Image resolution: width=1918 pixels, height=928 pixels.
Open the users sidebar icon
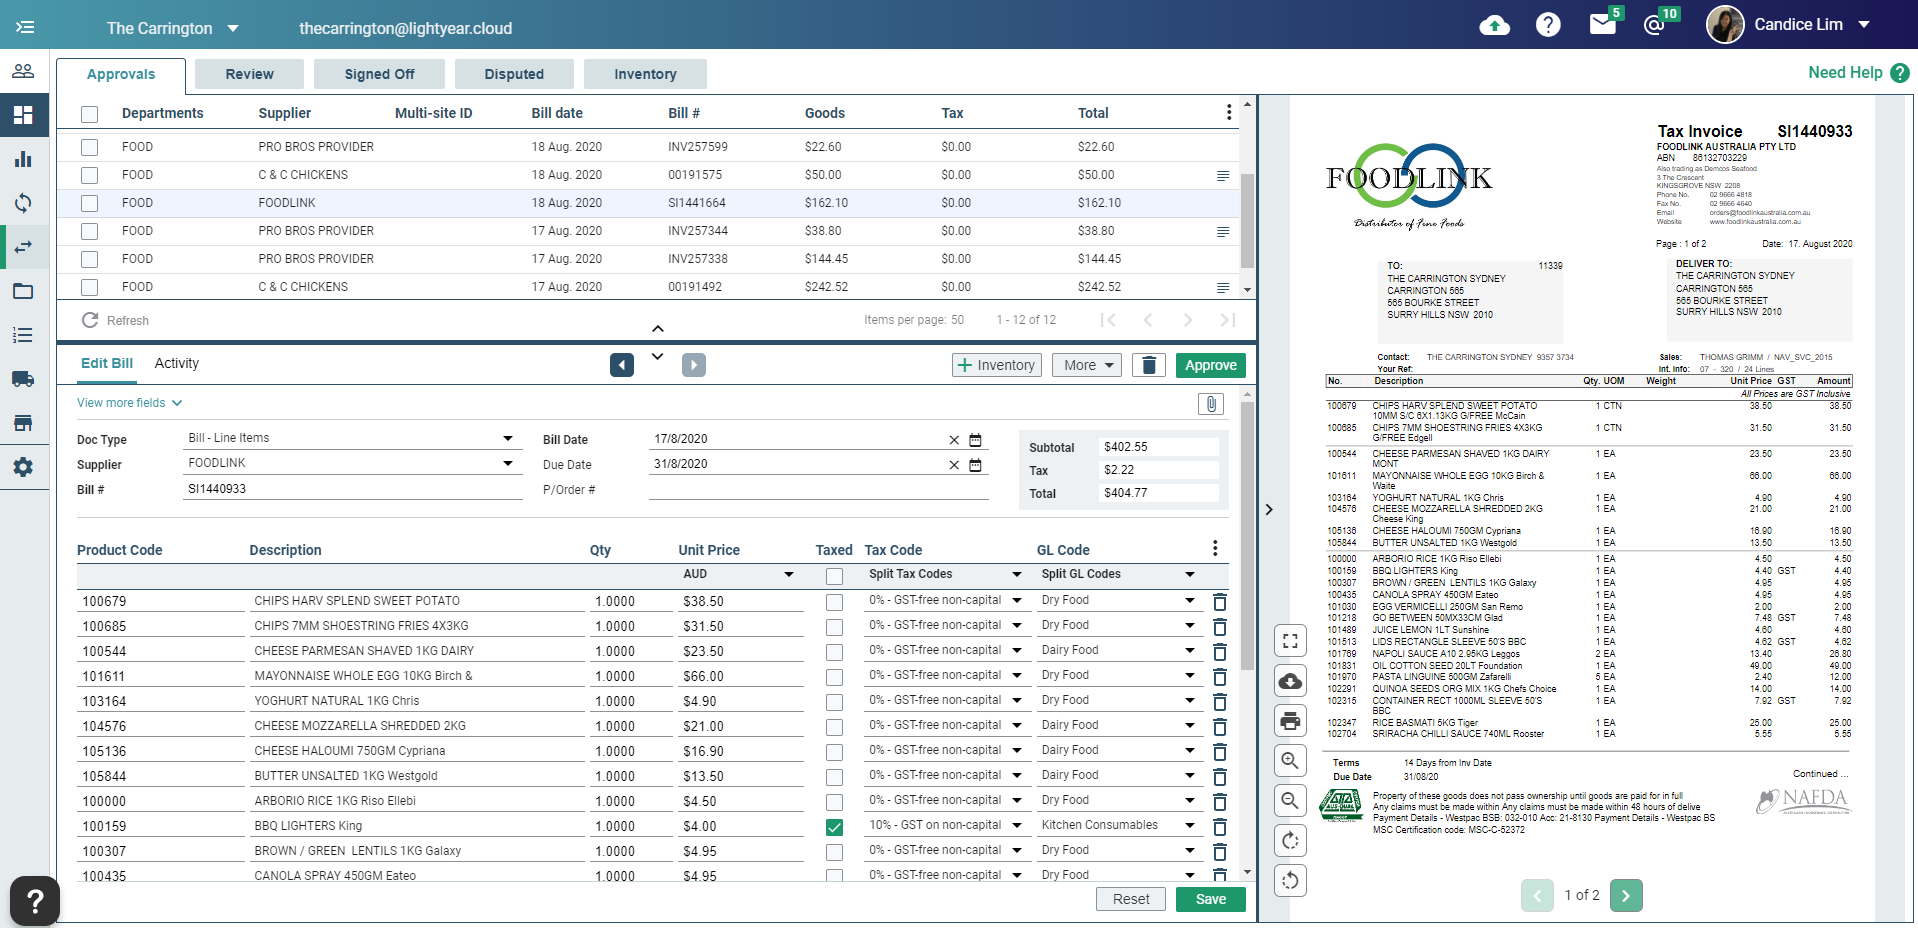point(23,71)
